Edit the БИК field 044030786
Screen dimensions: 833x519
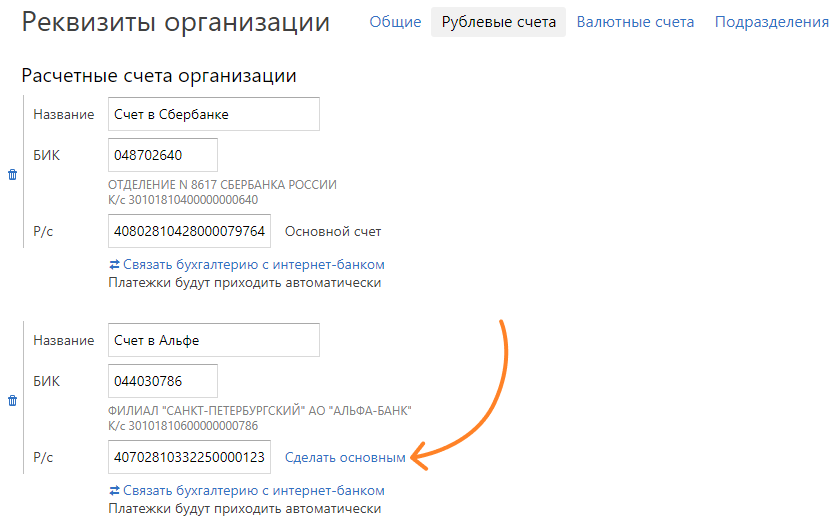coord(163,381)
